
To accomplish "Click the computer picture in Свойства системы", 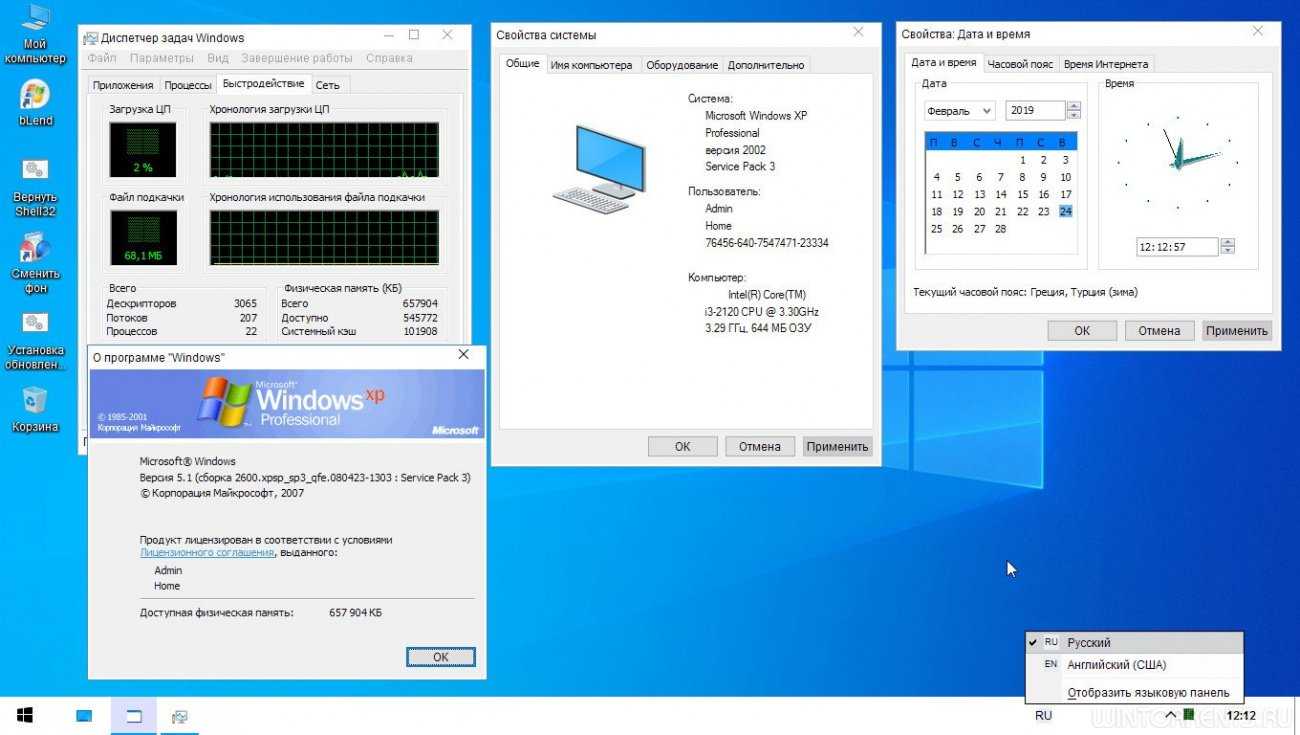I will 599,167.
